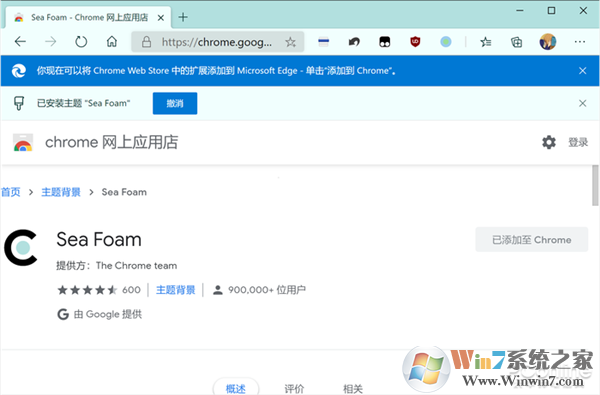
Task: Click the 登录 sign-in link
Action: click(x=578, y=142)
